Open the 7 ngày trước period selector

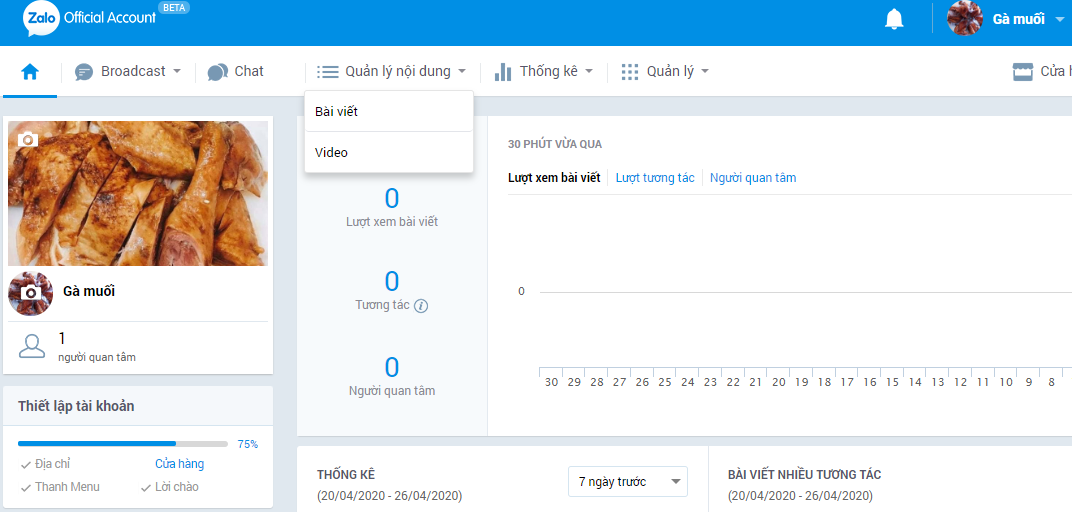point(627,482)
